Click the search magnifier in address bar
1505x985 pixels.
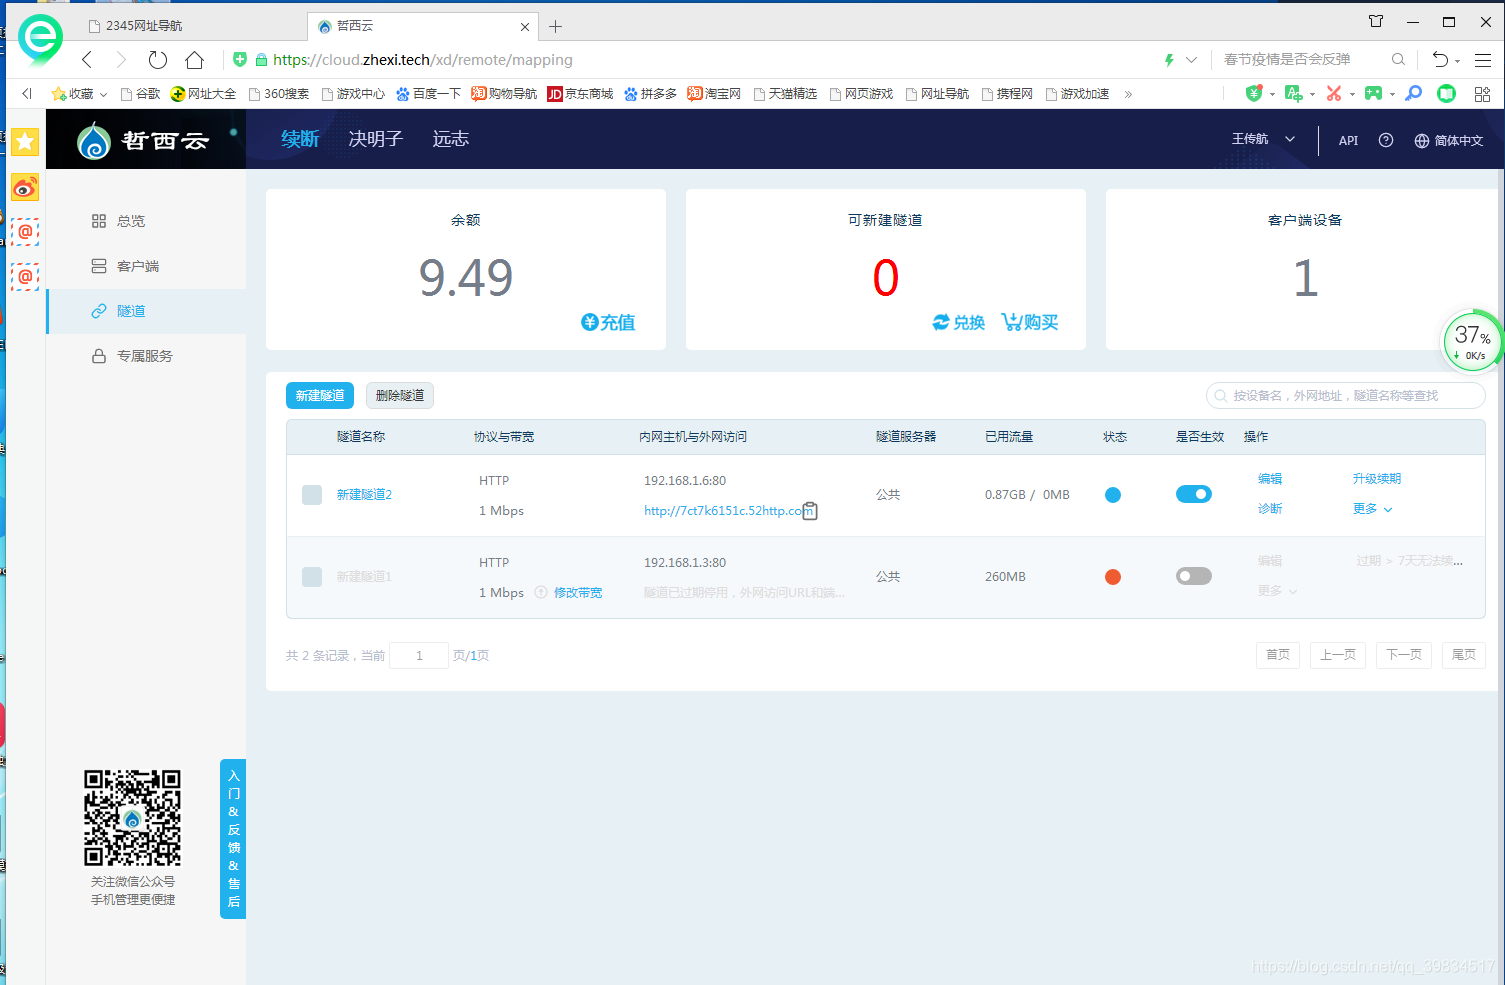[1398, 60]
